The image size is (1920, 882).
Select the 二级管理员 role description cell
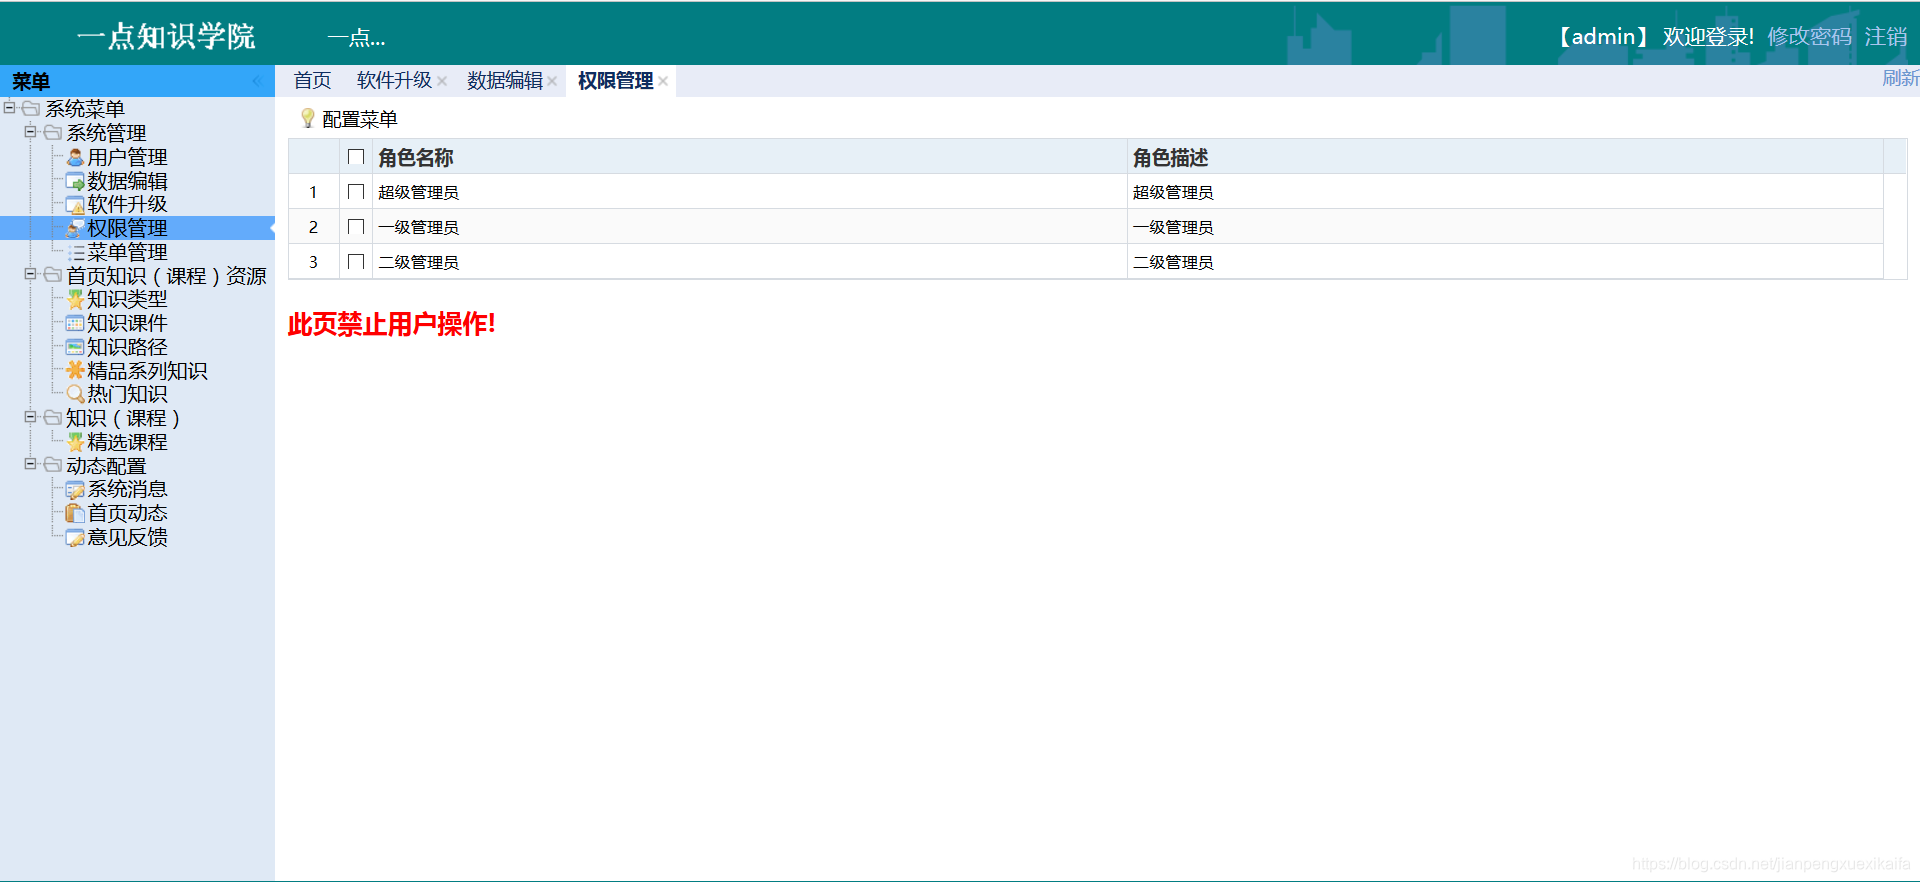coord(1505,262)
